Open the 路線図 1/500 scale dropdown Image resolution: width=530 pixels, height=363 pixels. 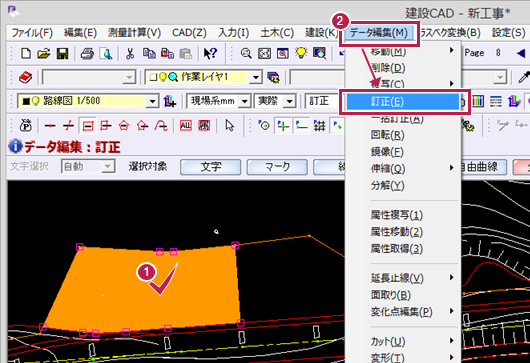click(153, 101)
